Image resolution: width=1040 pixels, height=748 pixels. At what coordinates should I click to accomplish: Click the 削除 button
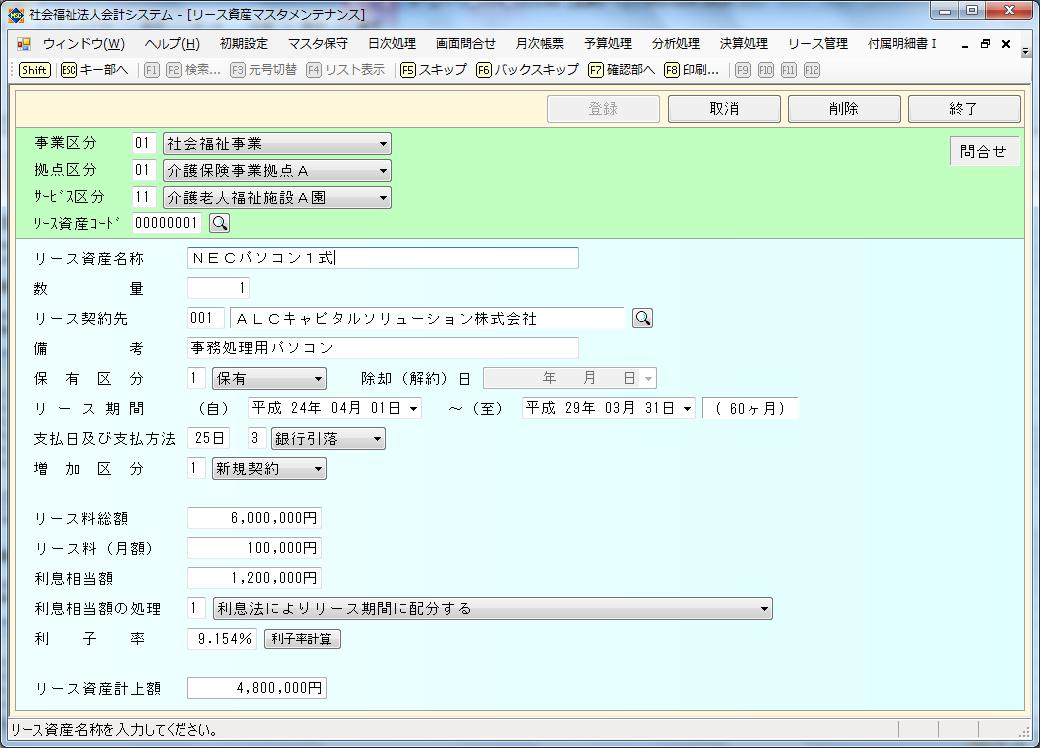pyautogui.click(x=843, y=109)
